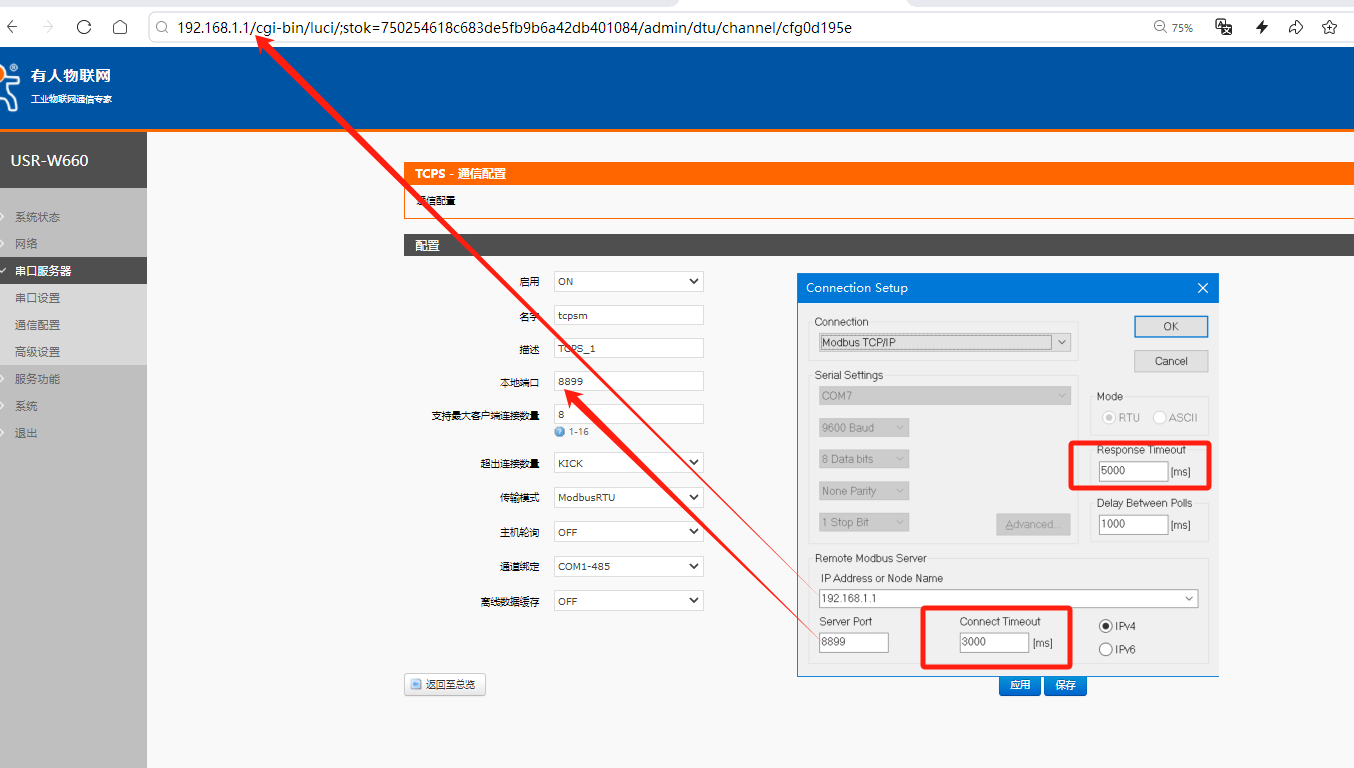The width and height of the screenshot is (1354, 768).
Task: Open the Connection dropdown showing Modbus TCP/IP
Action: [x=945, y=342]
